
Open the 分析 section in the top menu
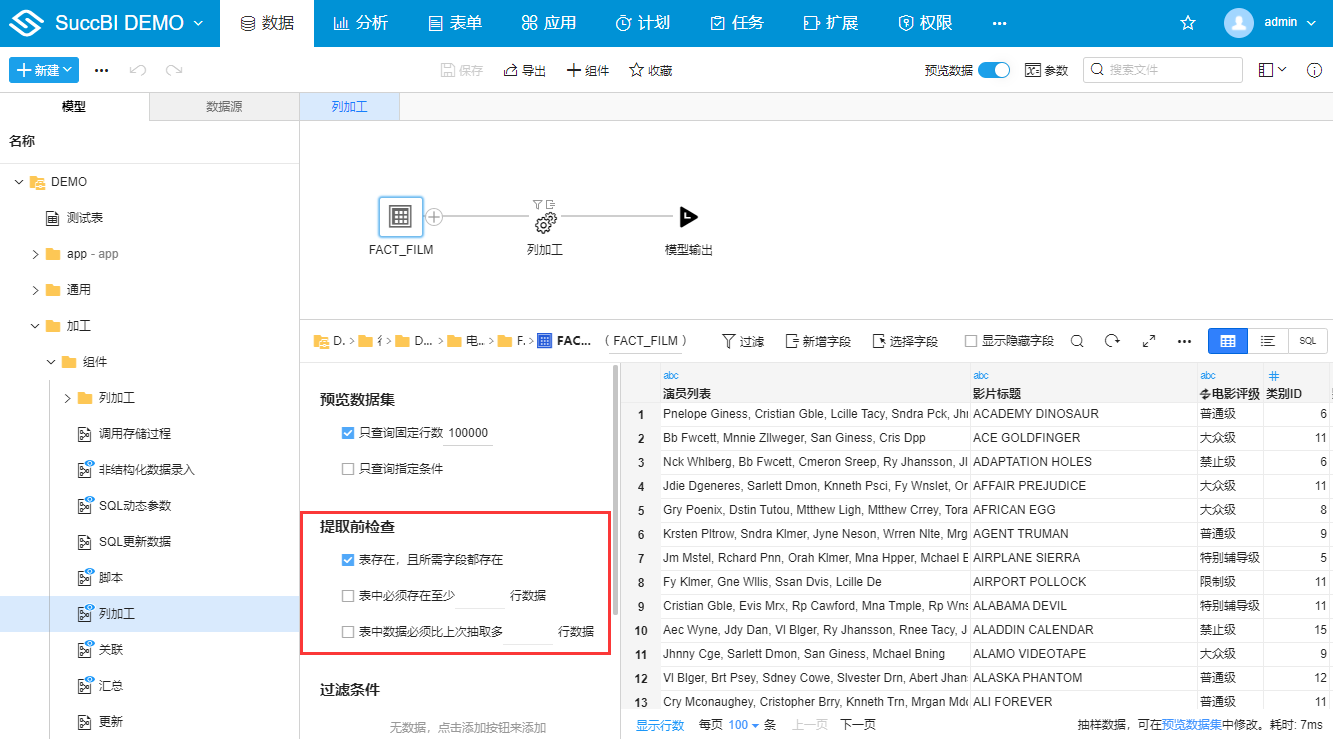[360, 22]
